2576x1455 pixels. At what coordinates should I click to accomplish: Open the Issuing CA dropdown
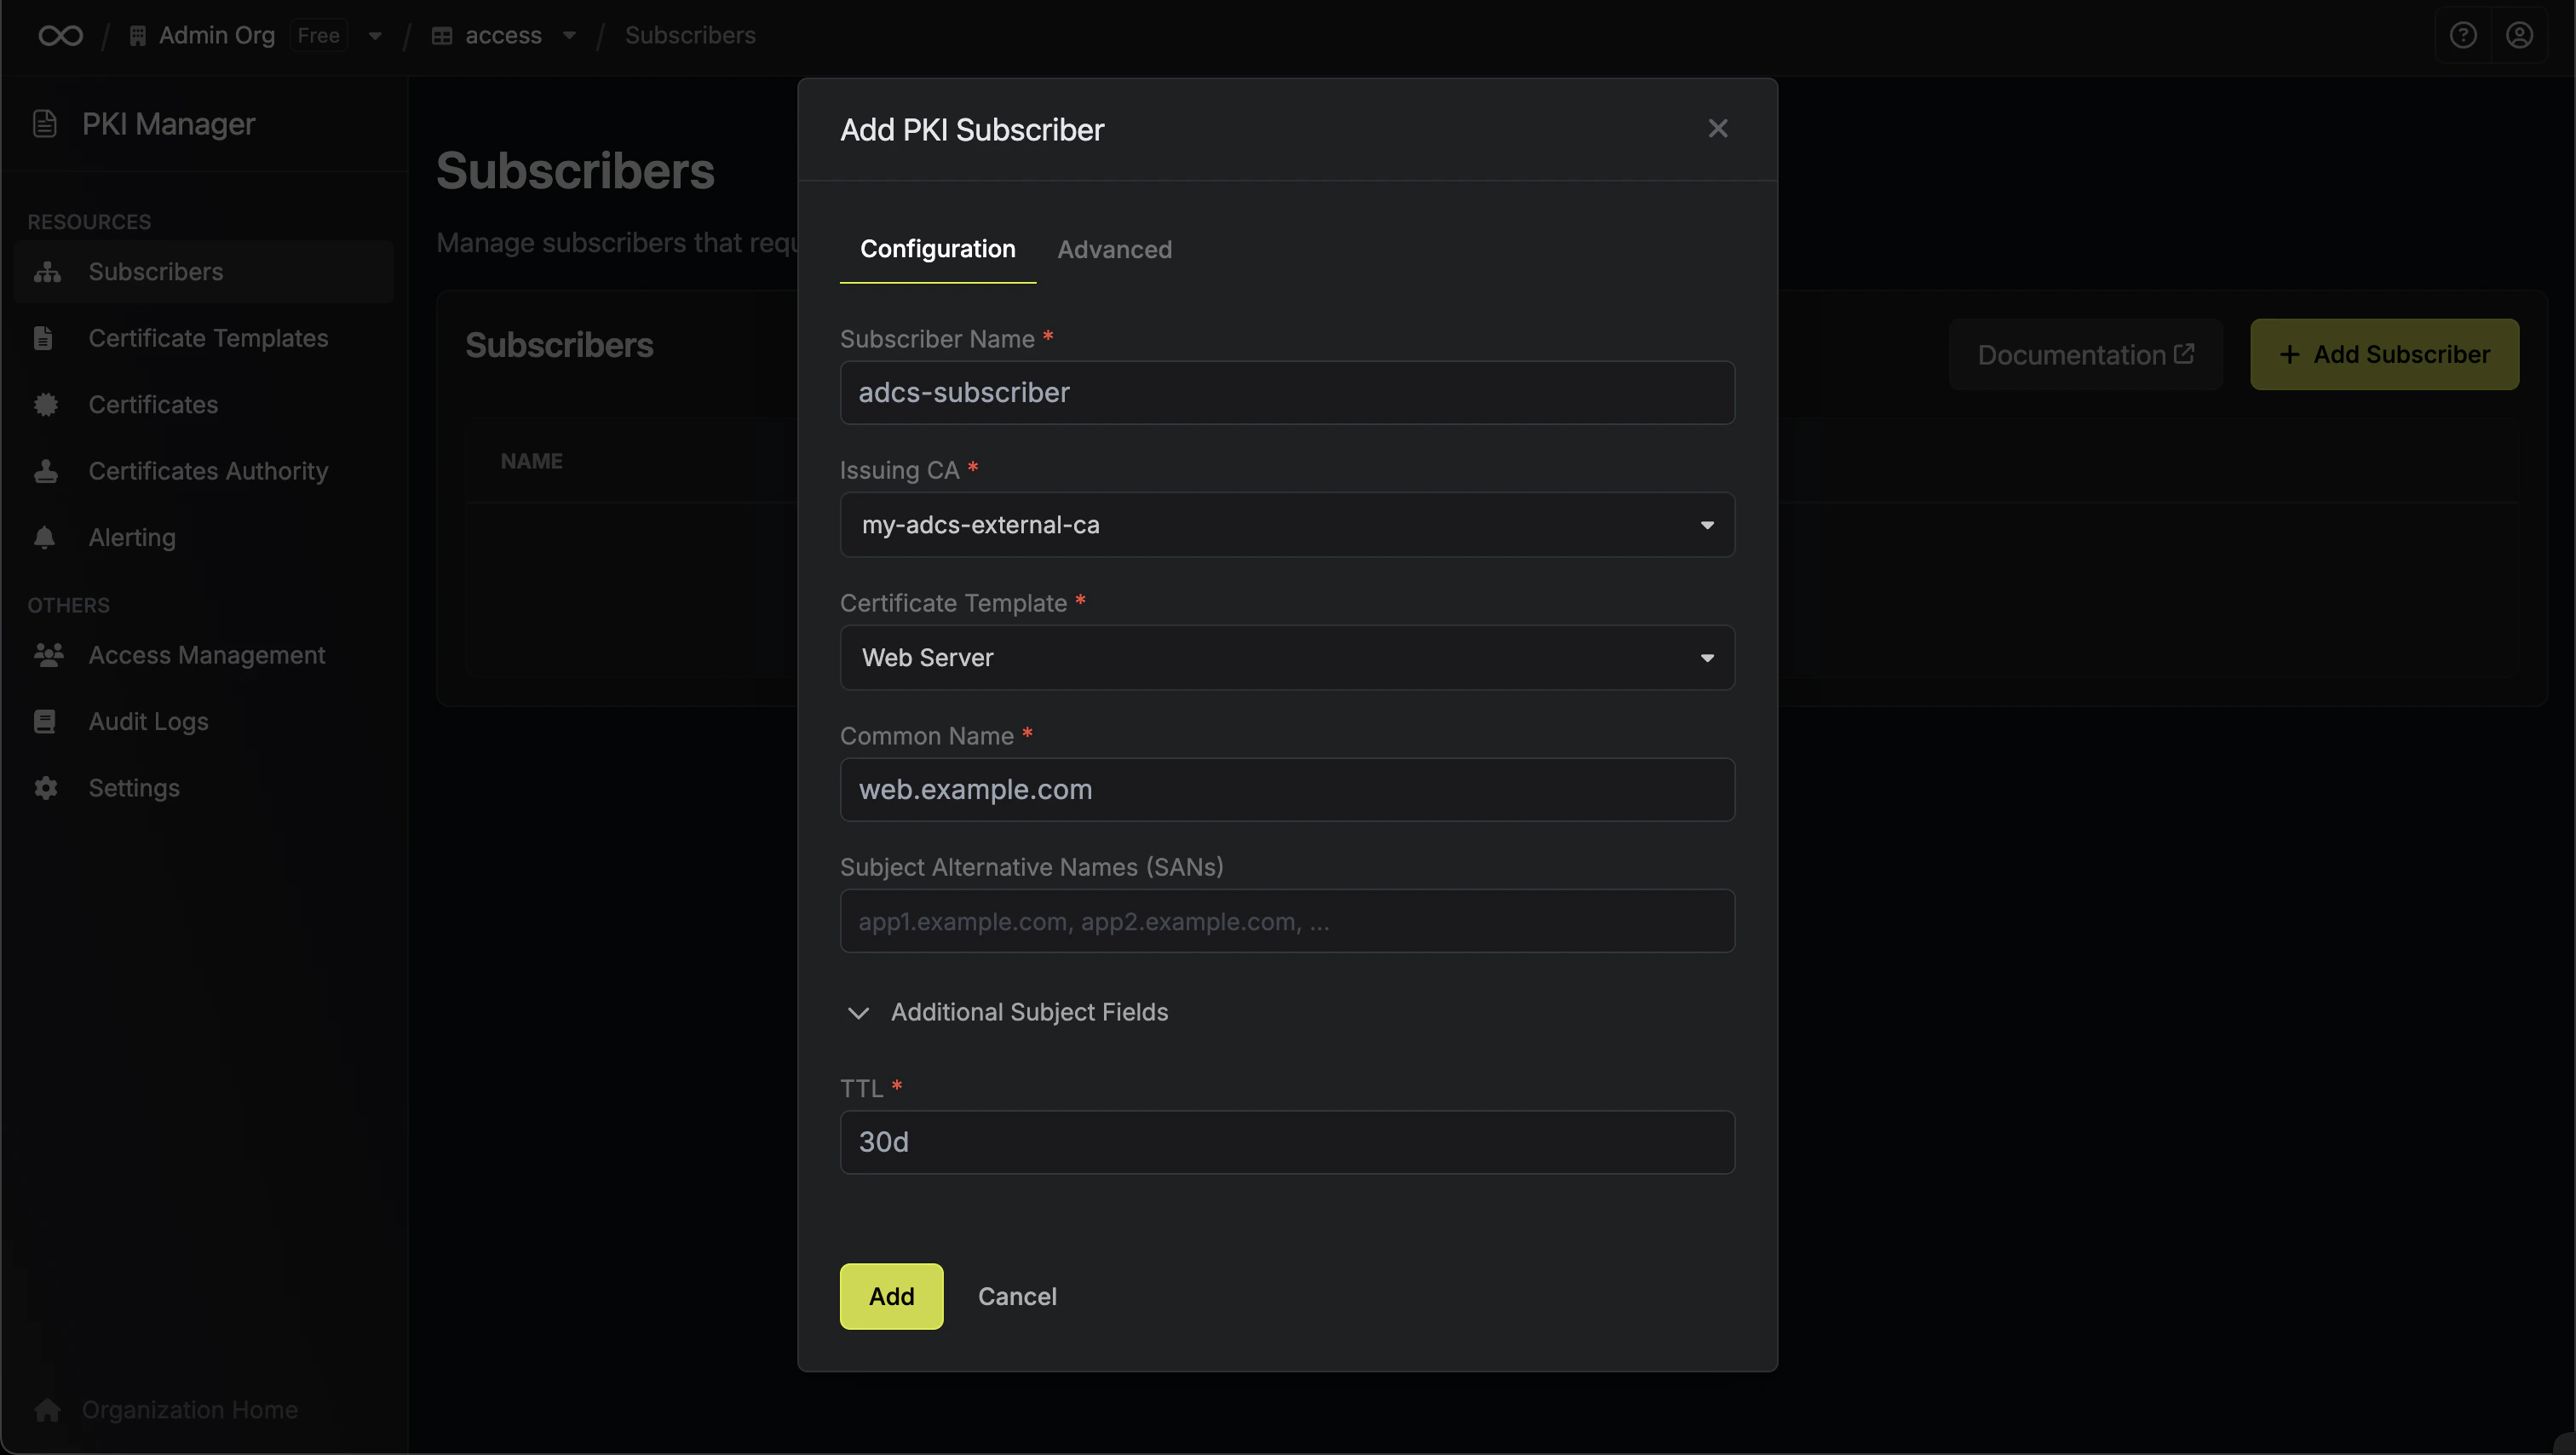1287,525
